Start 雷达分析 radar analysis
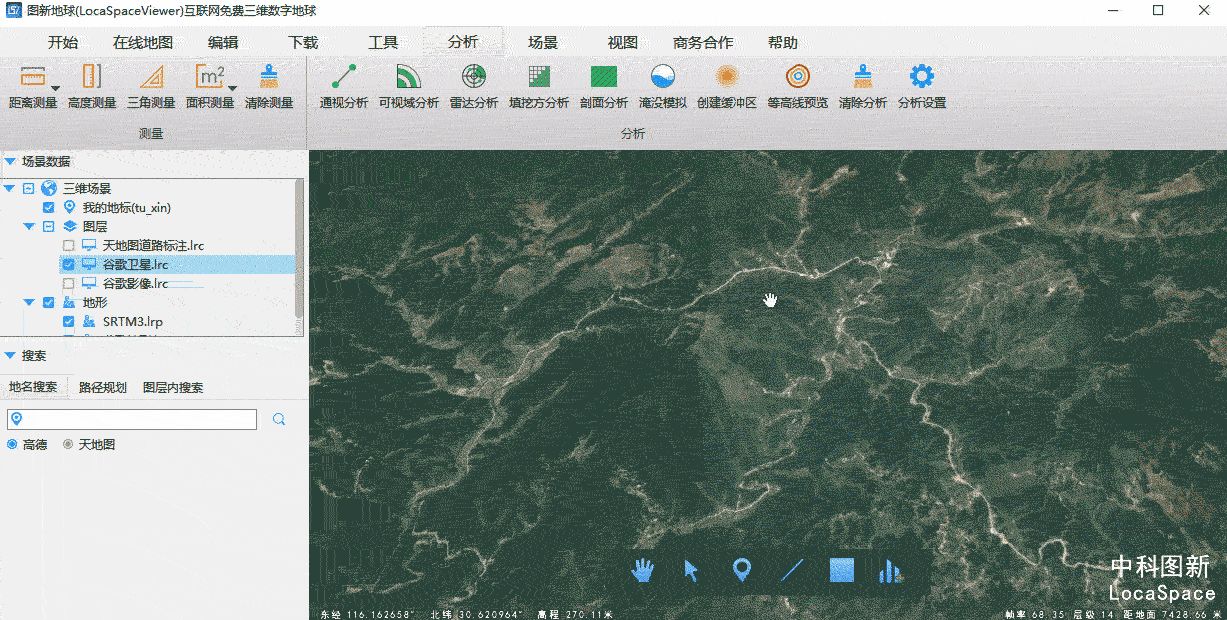Viewport: 1227px width, 620px height. (474, 86)
